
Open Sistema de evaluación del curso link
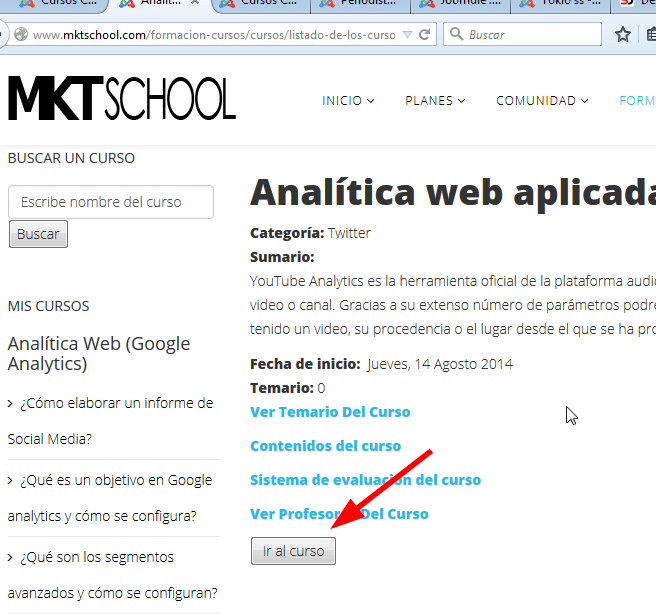365,480
